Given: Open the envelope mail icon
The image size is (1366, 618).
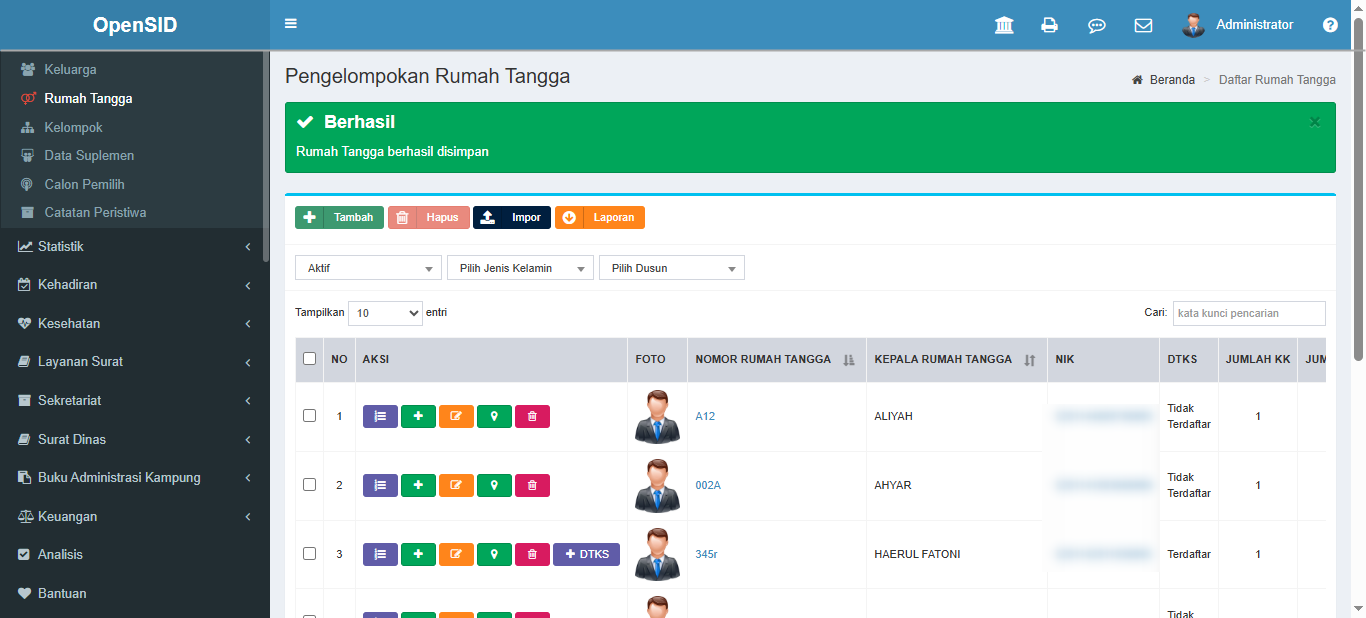Looking at the screenshot, I should click(1143, 25).
